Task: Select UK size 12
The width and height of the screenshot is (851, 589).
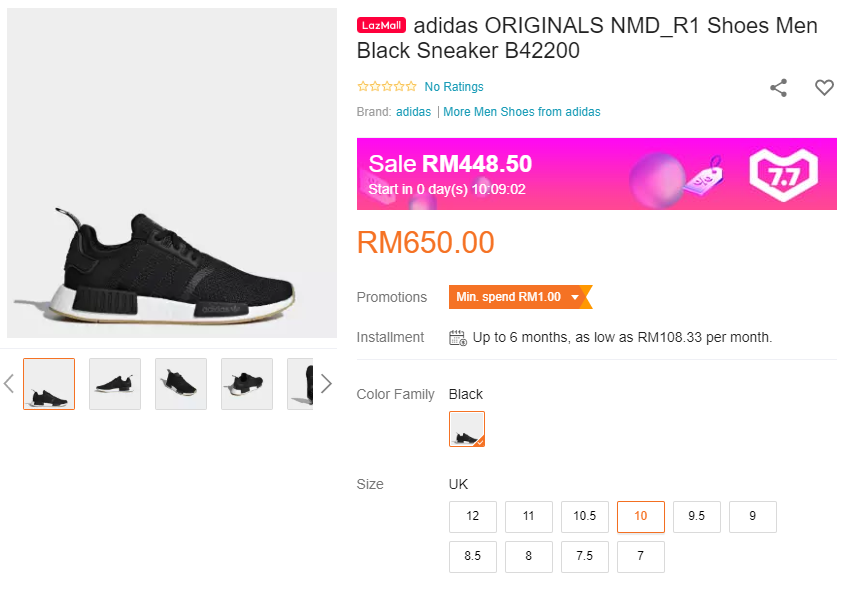Action: pyautogui.click(x=473, y=517)
